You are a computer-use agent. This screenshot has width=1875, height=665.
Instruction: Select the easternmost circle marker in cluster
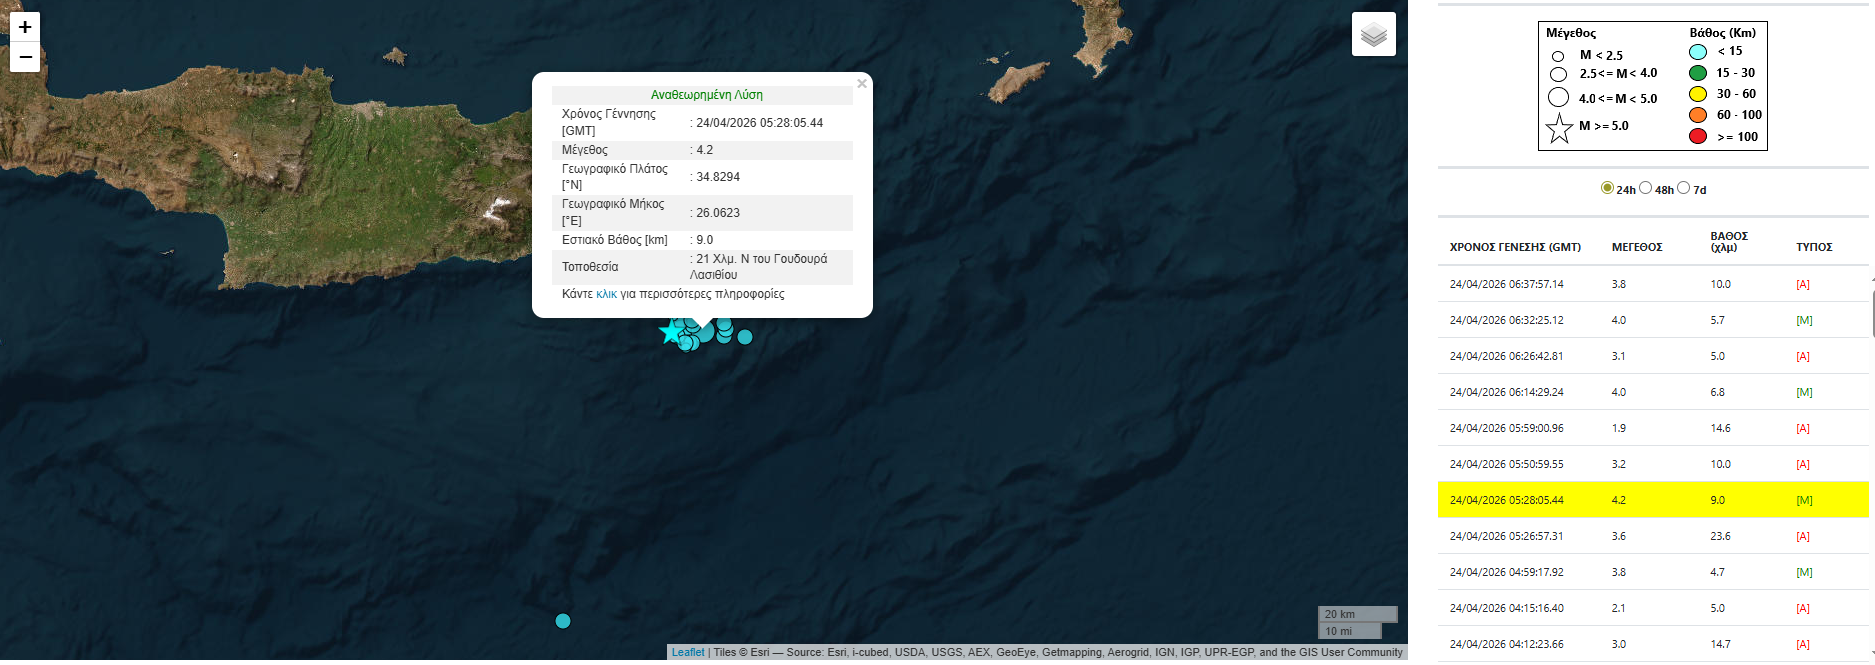(x=745, y=337)
